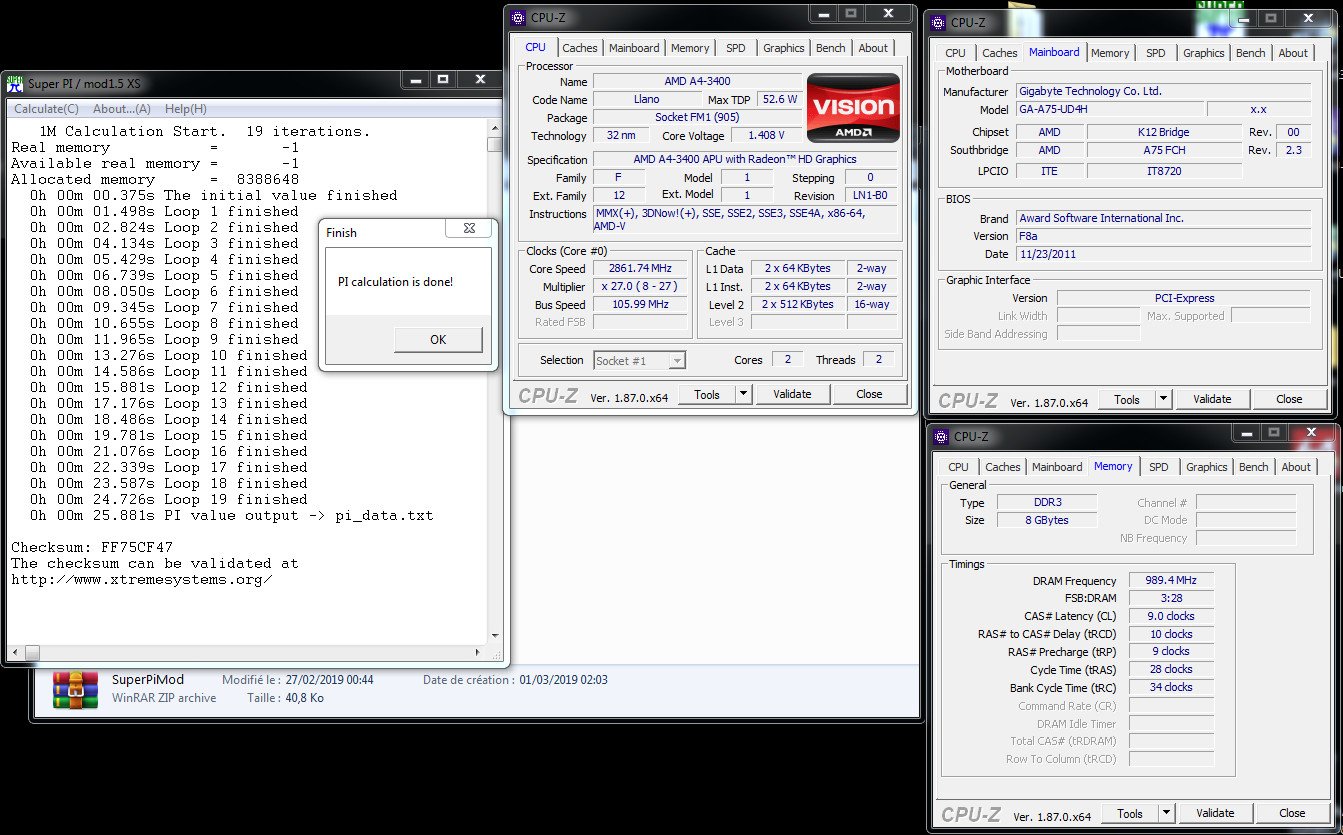The height and width of the screenshot is (835, 1343).
Task: Click the AMD Vision logo in CPU-Z
Action: pos(853,108)
